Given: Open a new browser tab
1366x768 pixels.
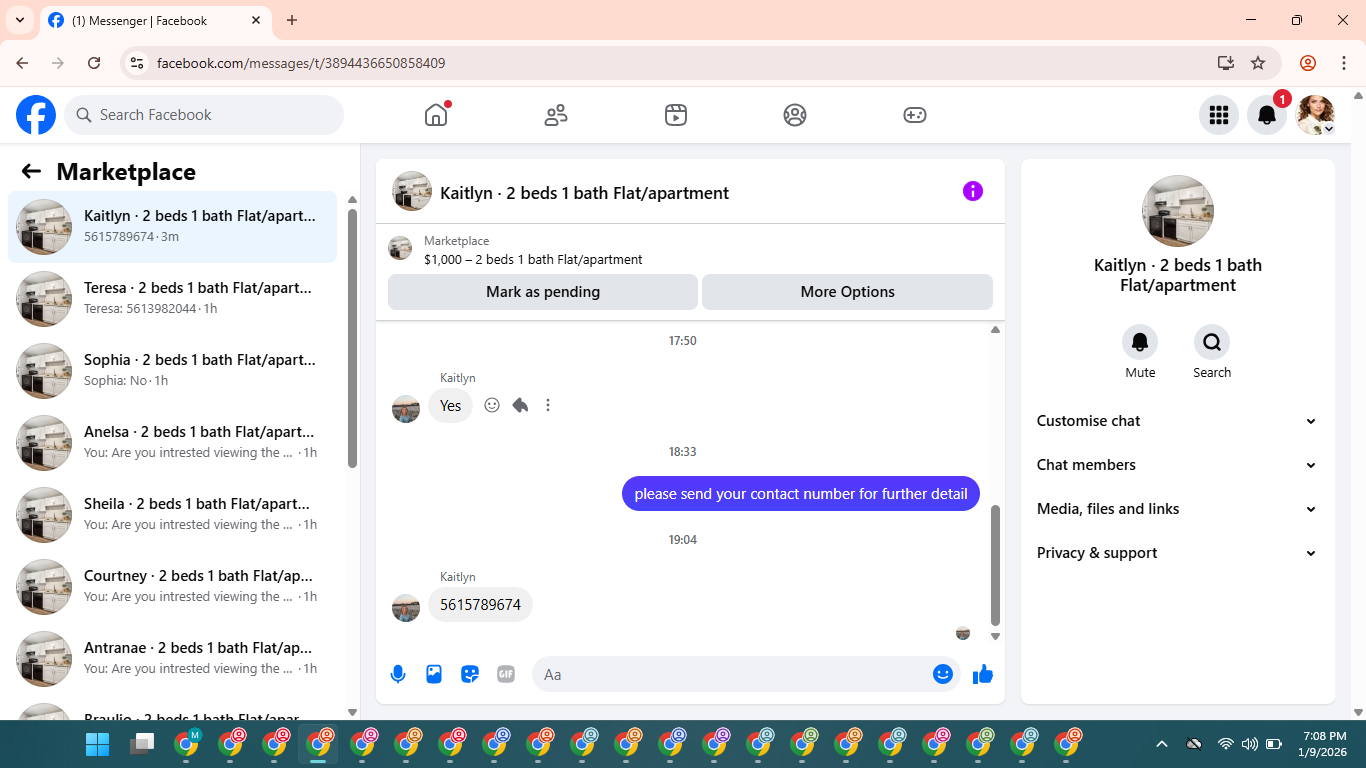Looking at the screenshot, I should [x=292, y=20].
